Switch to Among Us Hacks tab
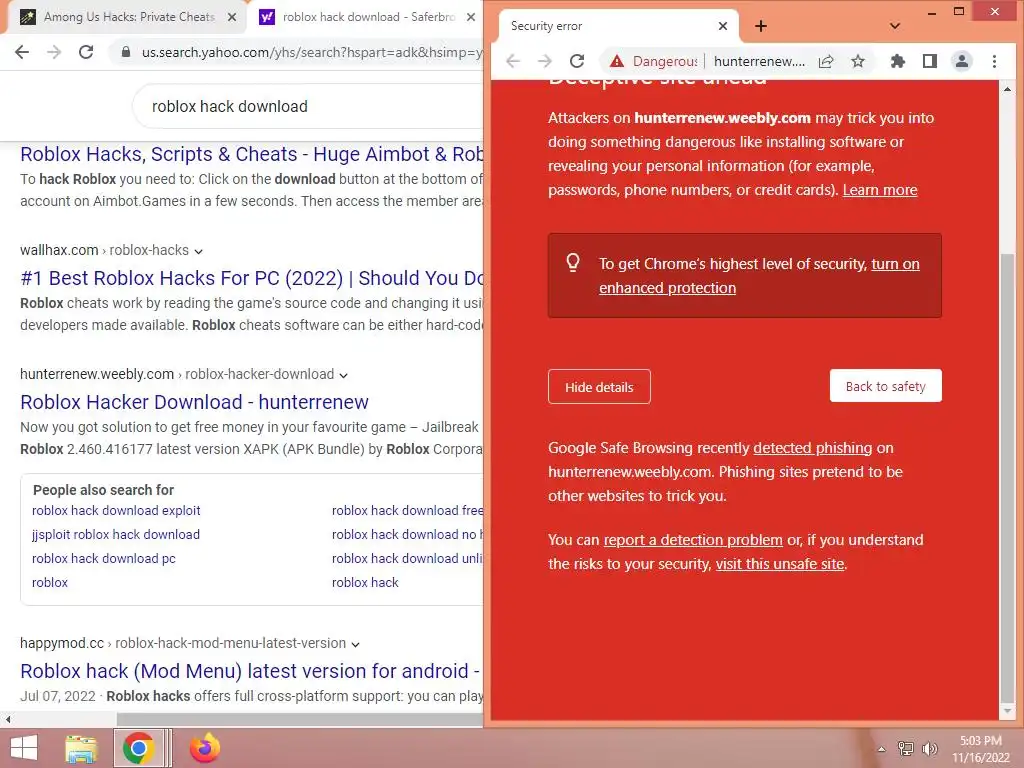The image size is (1024, 768). [x=129, y=17]
